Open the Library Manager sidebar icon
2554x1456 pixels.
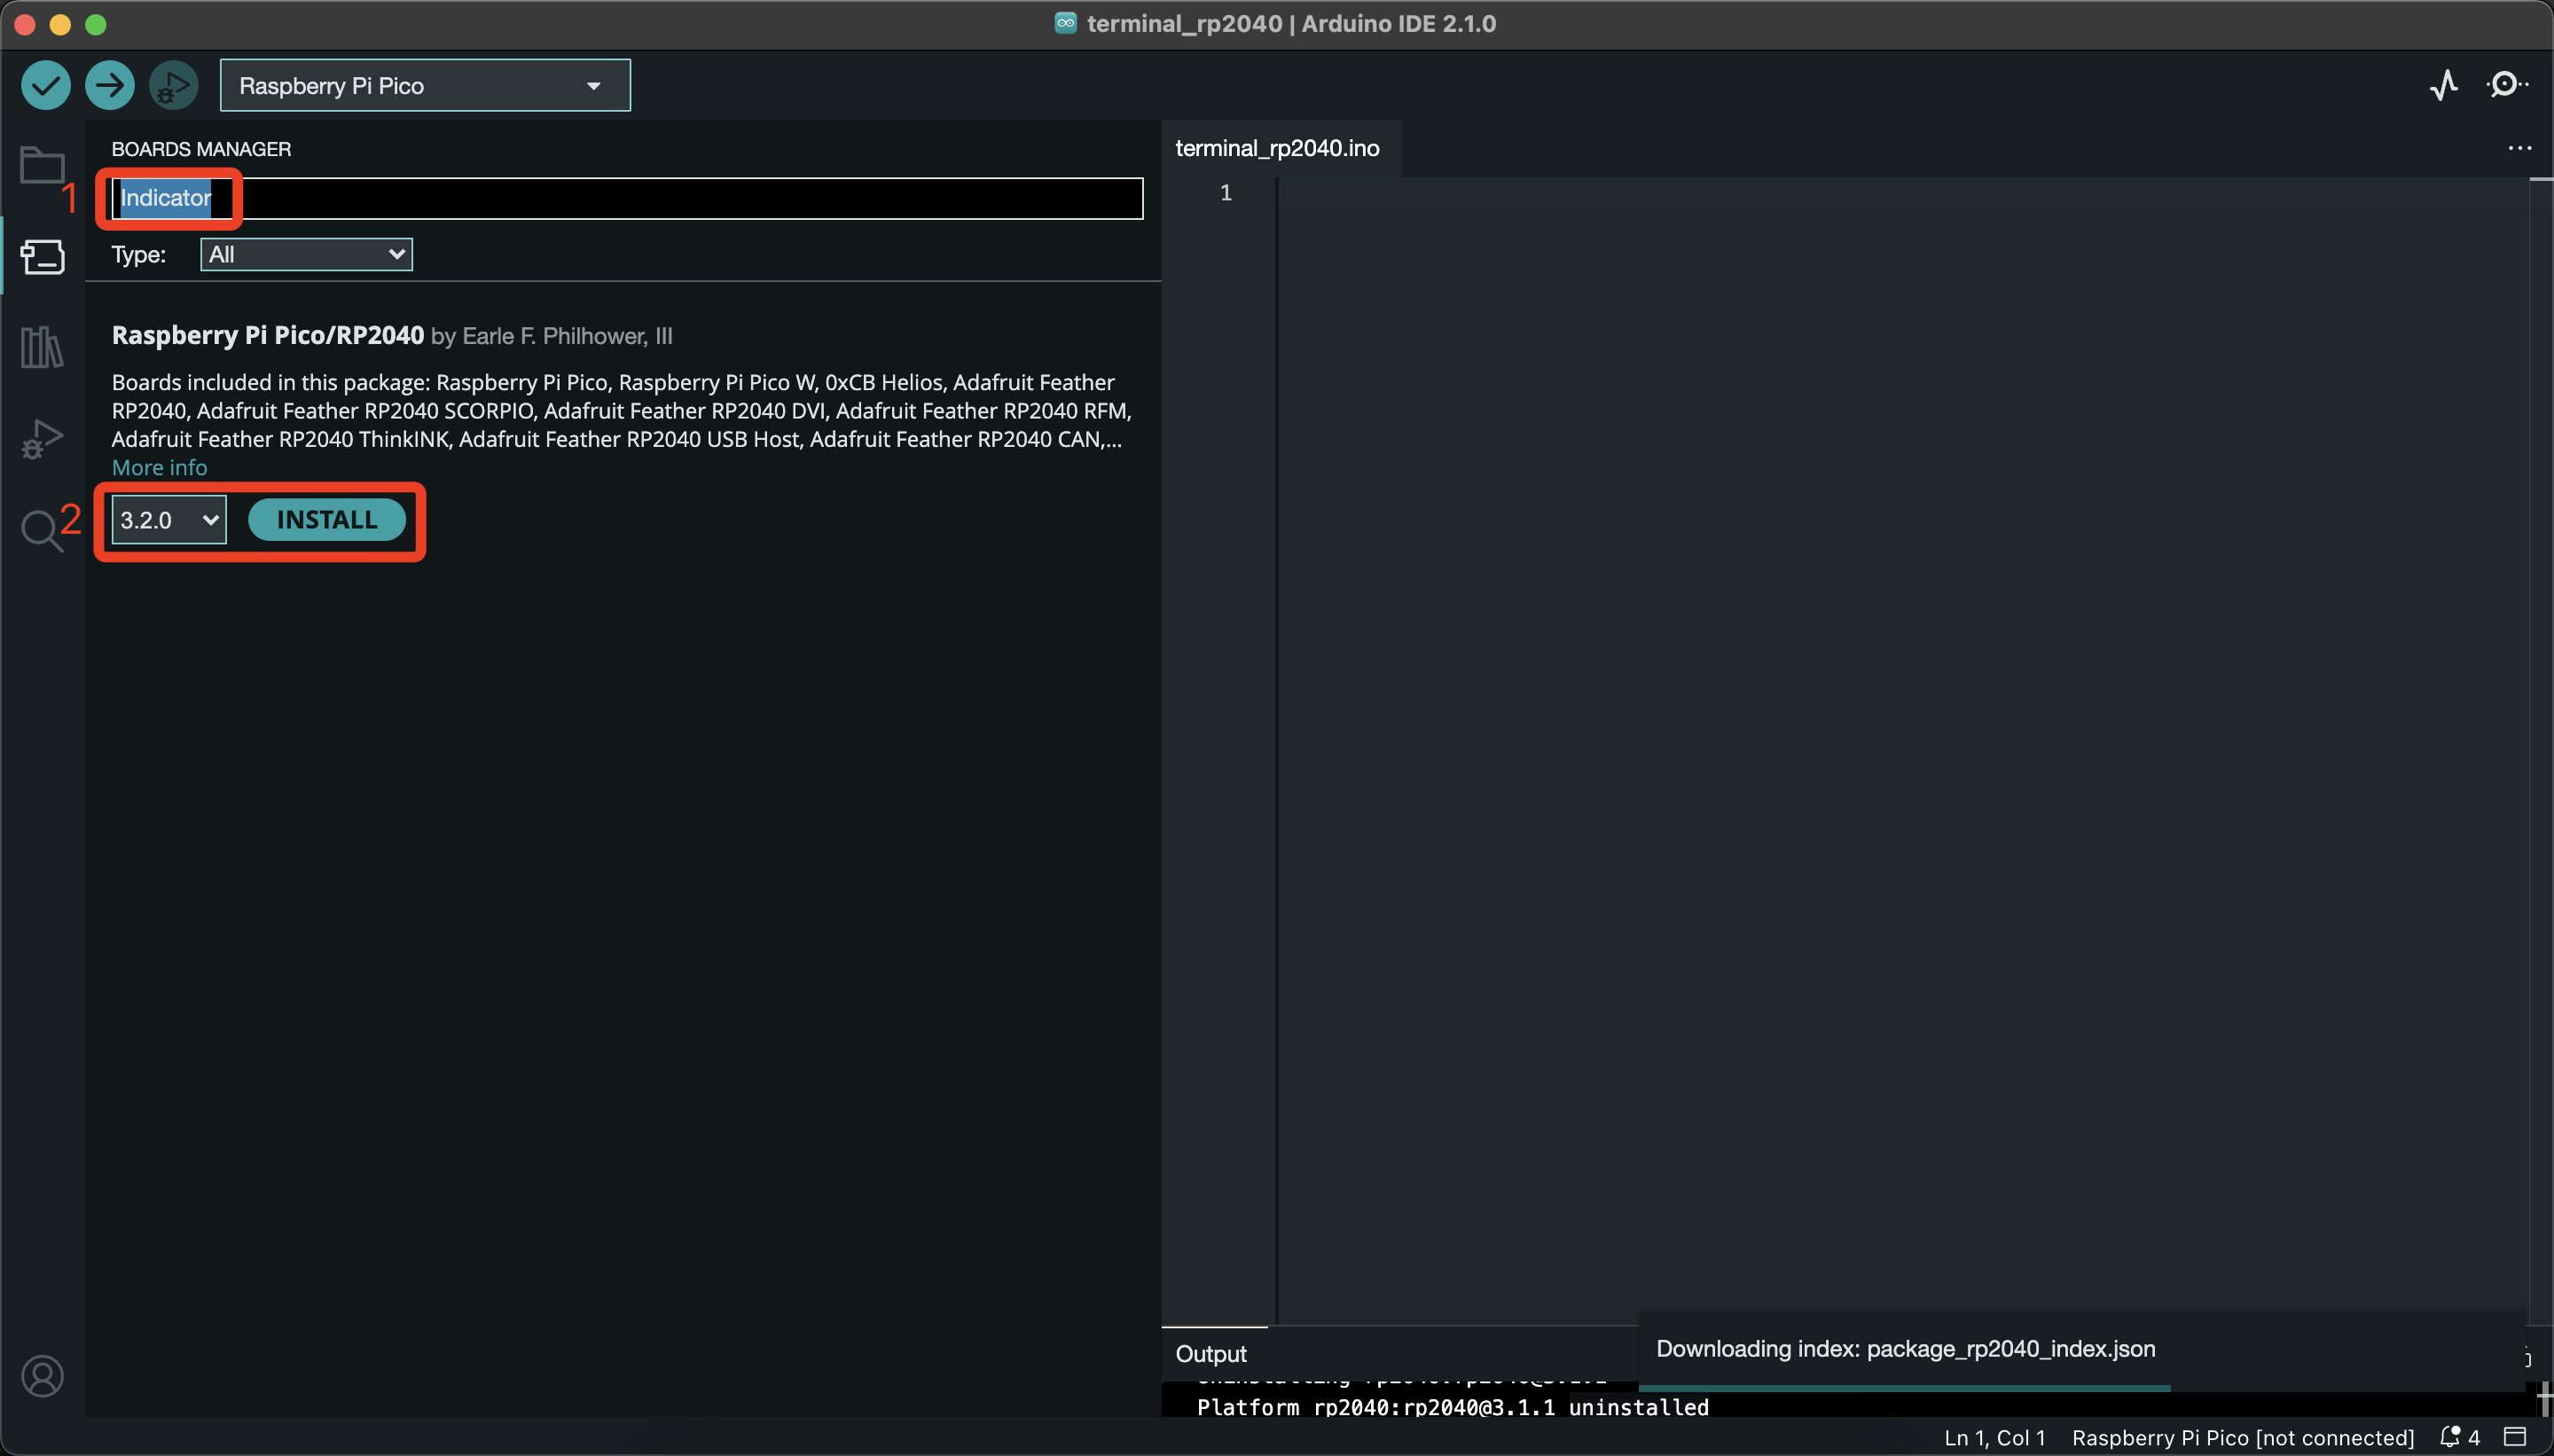42,347
